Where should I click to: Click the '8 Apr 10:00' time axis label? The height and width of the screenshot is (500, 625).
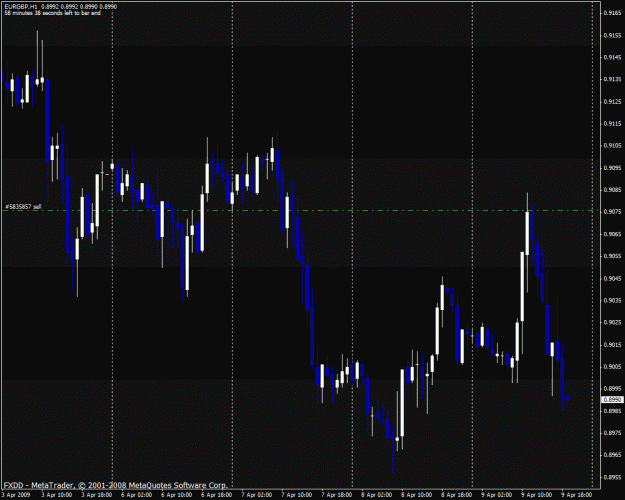point(417,495)
